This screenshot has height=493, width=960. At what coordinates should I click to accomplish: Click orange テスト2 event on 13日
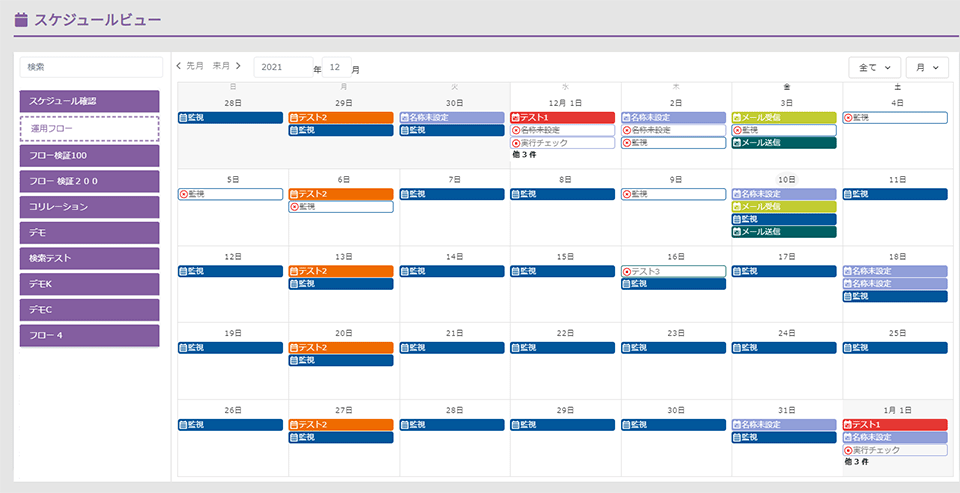pos(341,271)
